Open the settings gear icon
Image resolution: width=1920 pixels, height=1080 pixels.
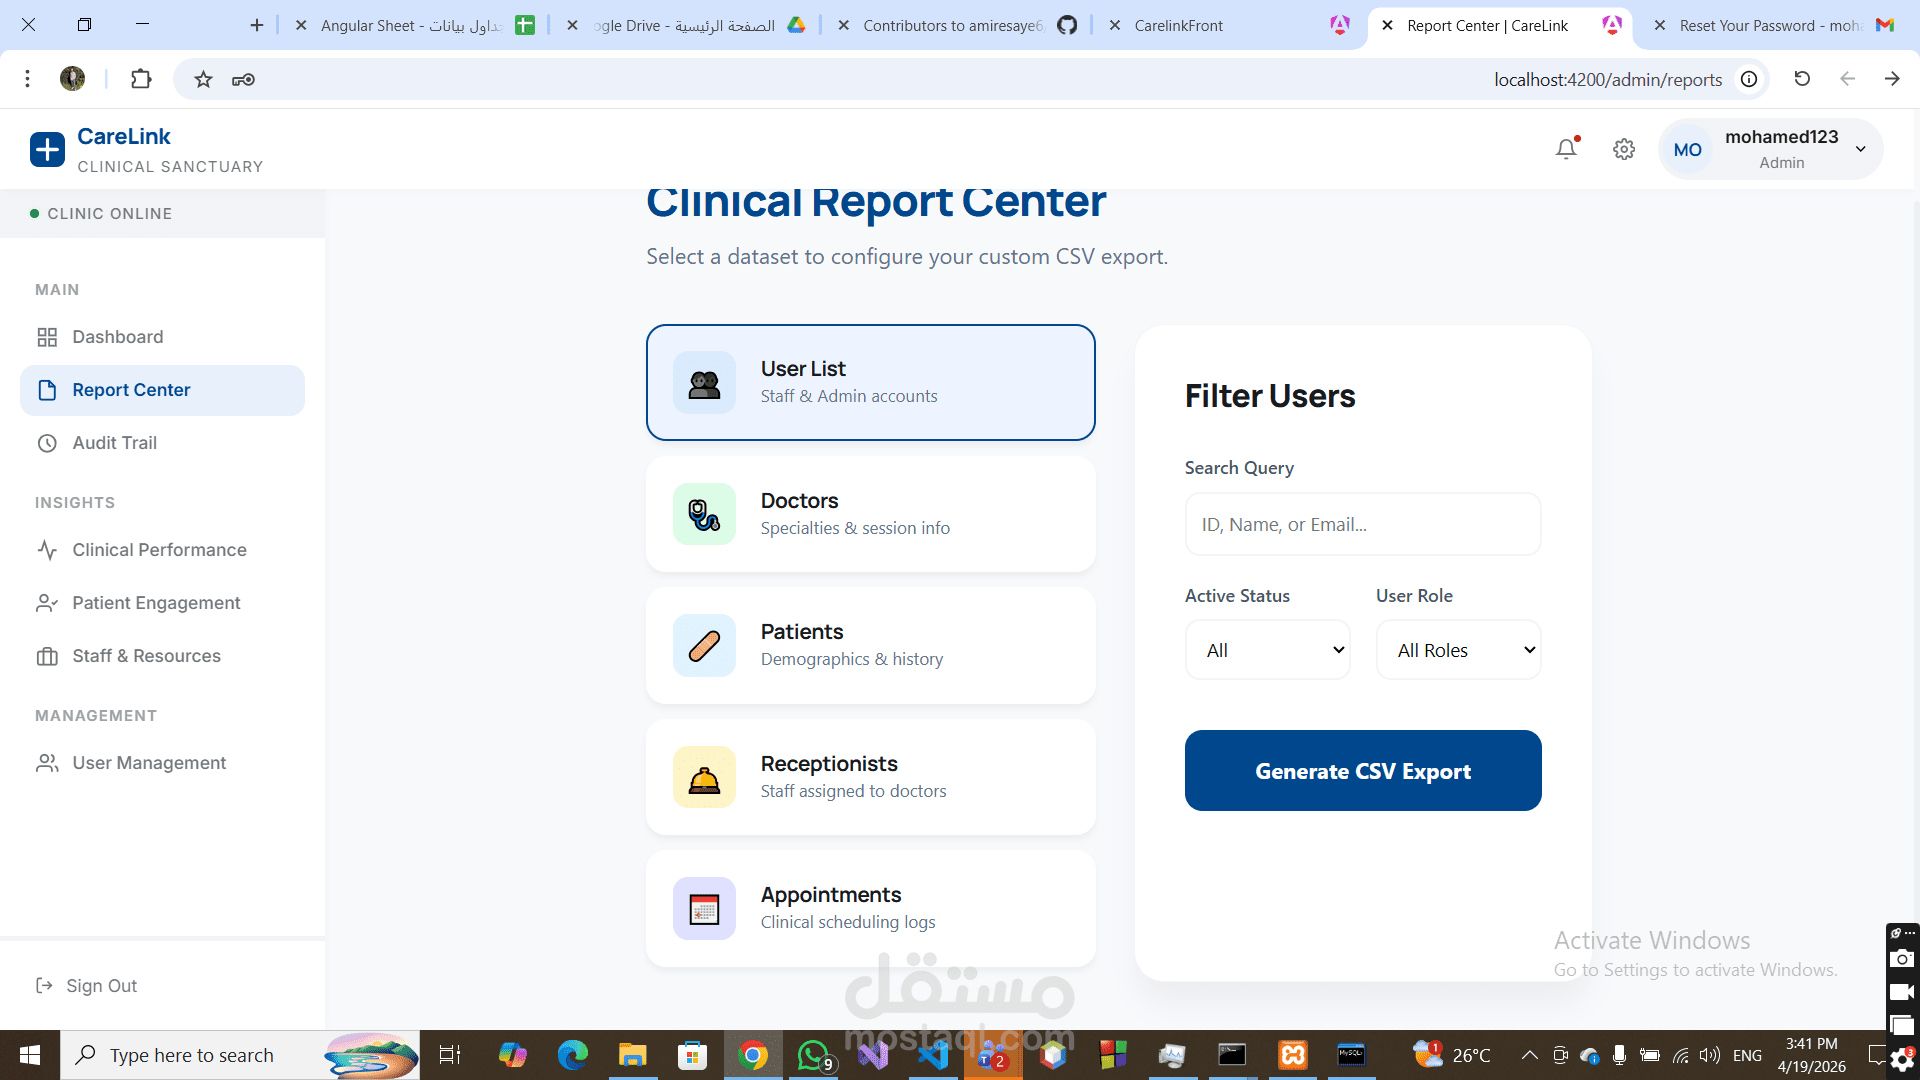[1624, 149]
